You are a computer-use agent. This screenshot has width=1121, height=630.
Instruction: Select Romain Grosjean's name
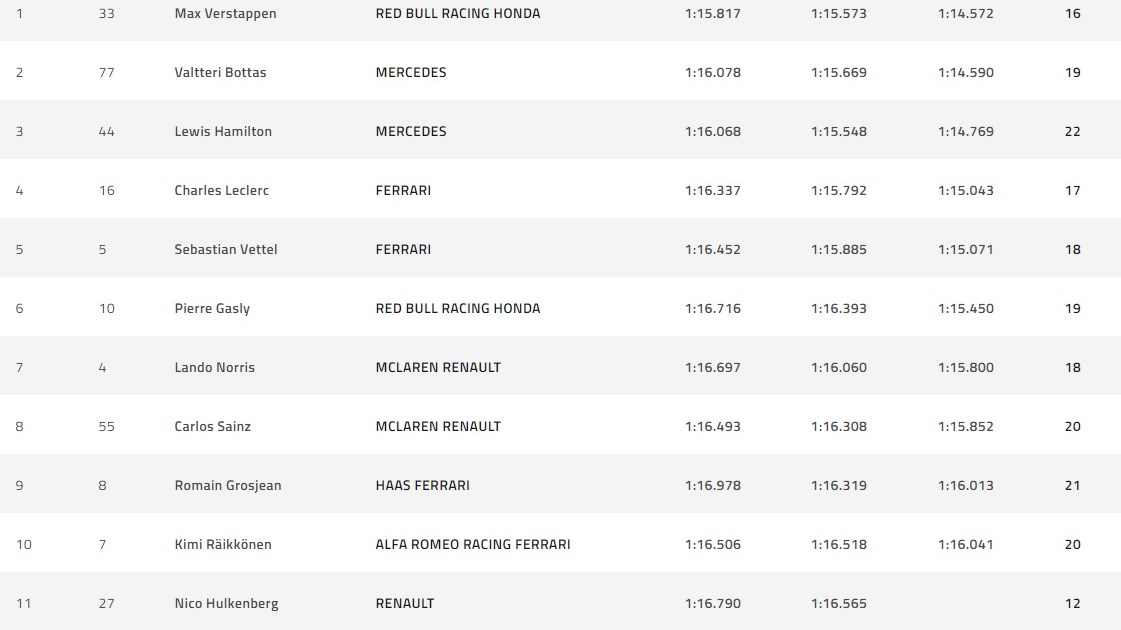(x=227, y=486)
